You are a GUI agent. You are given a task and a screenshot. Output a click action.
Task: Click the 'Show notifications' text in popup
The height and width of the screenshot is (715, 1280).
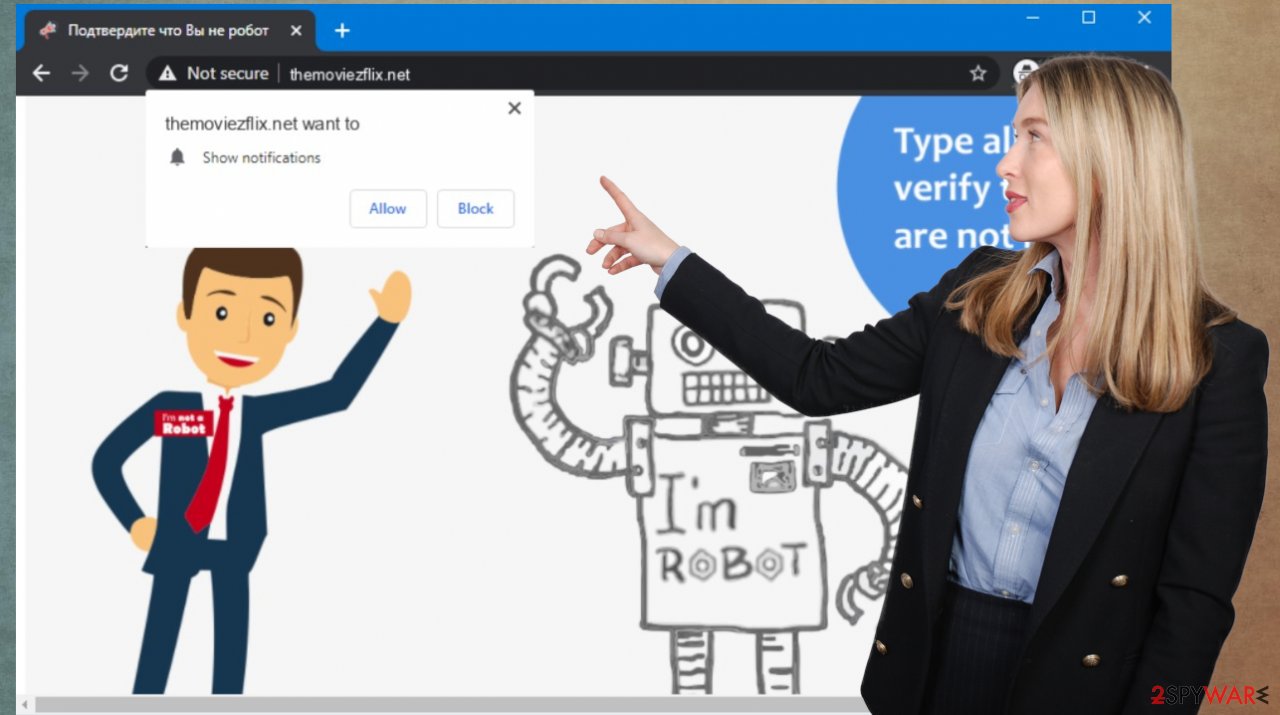pyautogui.click(x=261, y=157)
